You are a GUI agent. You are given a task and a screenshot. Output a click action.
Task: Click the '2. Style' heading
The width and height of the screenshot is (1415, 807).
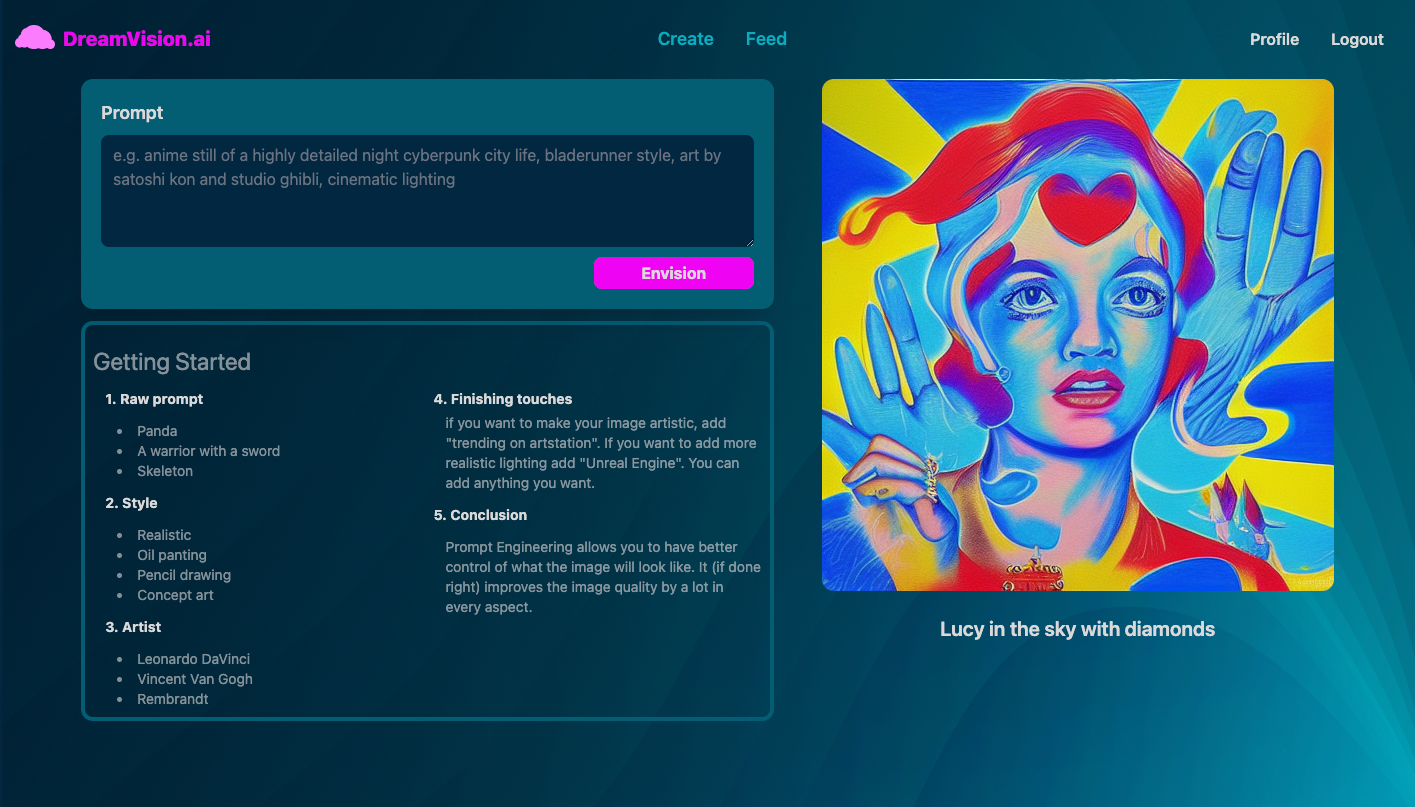click(x=131, y=503)
